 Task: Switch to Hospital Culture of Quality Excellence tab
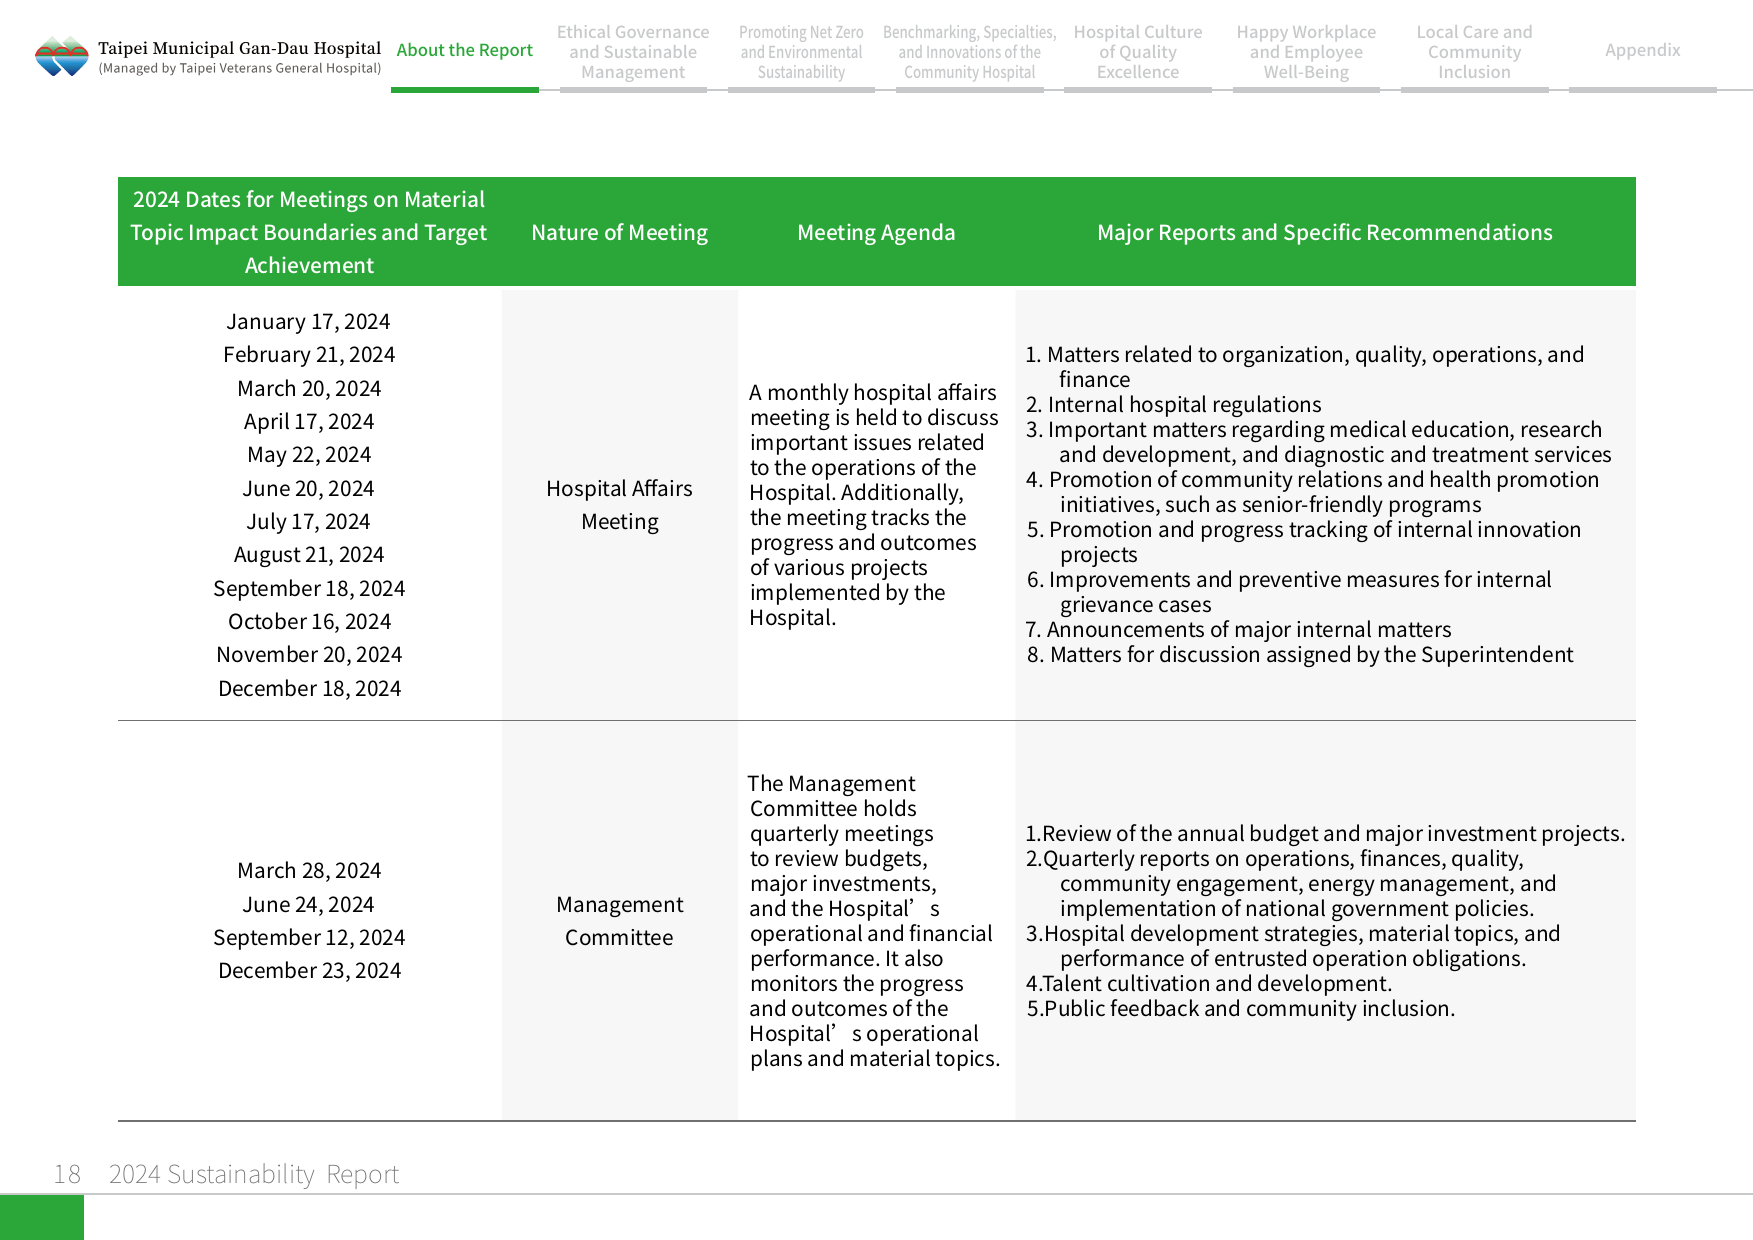[x=1138, y=52]
